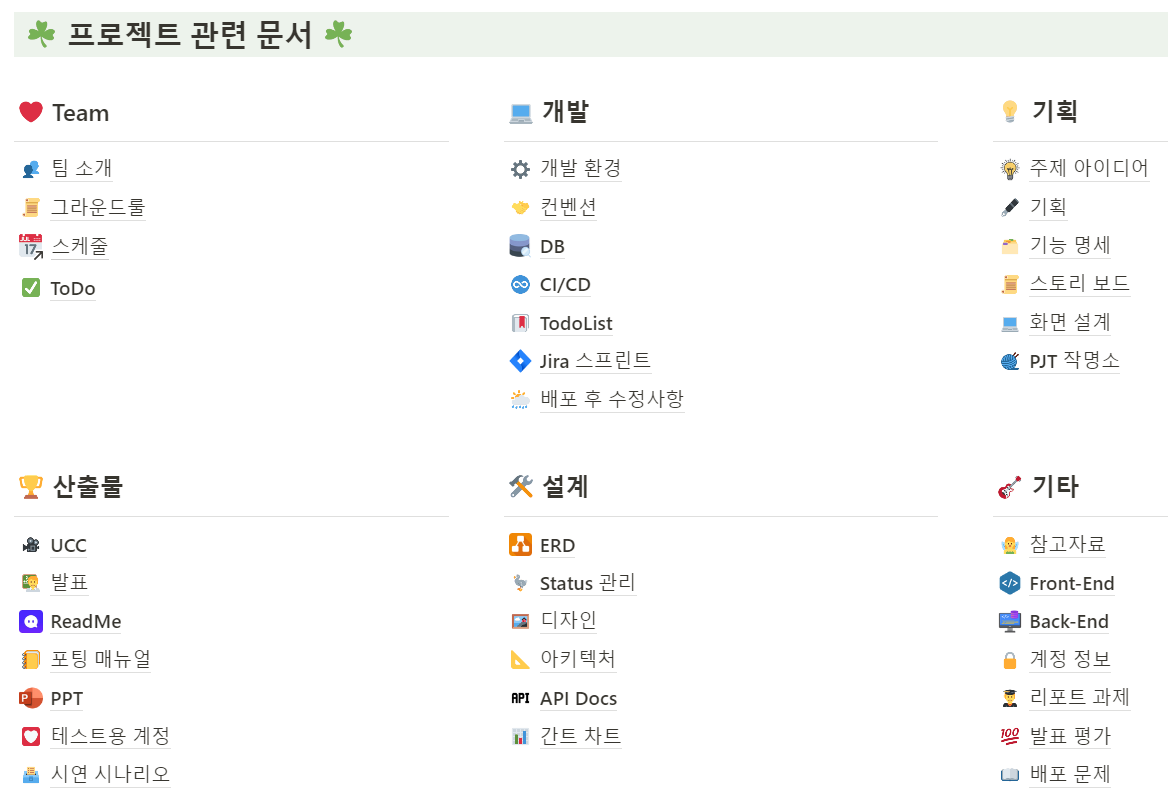1168x793 pixels.
Task: Click the PowerPoint icon next to PPT
Action: (x=28, y=698)
